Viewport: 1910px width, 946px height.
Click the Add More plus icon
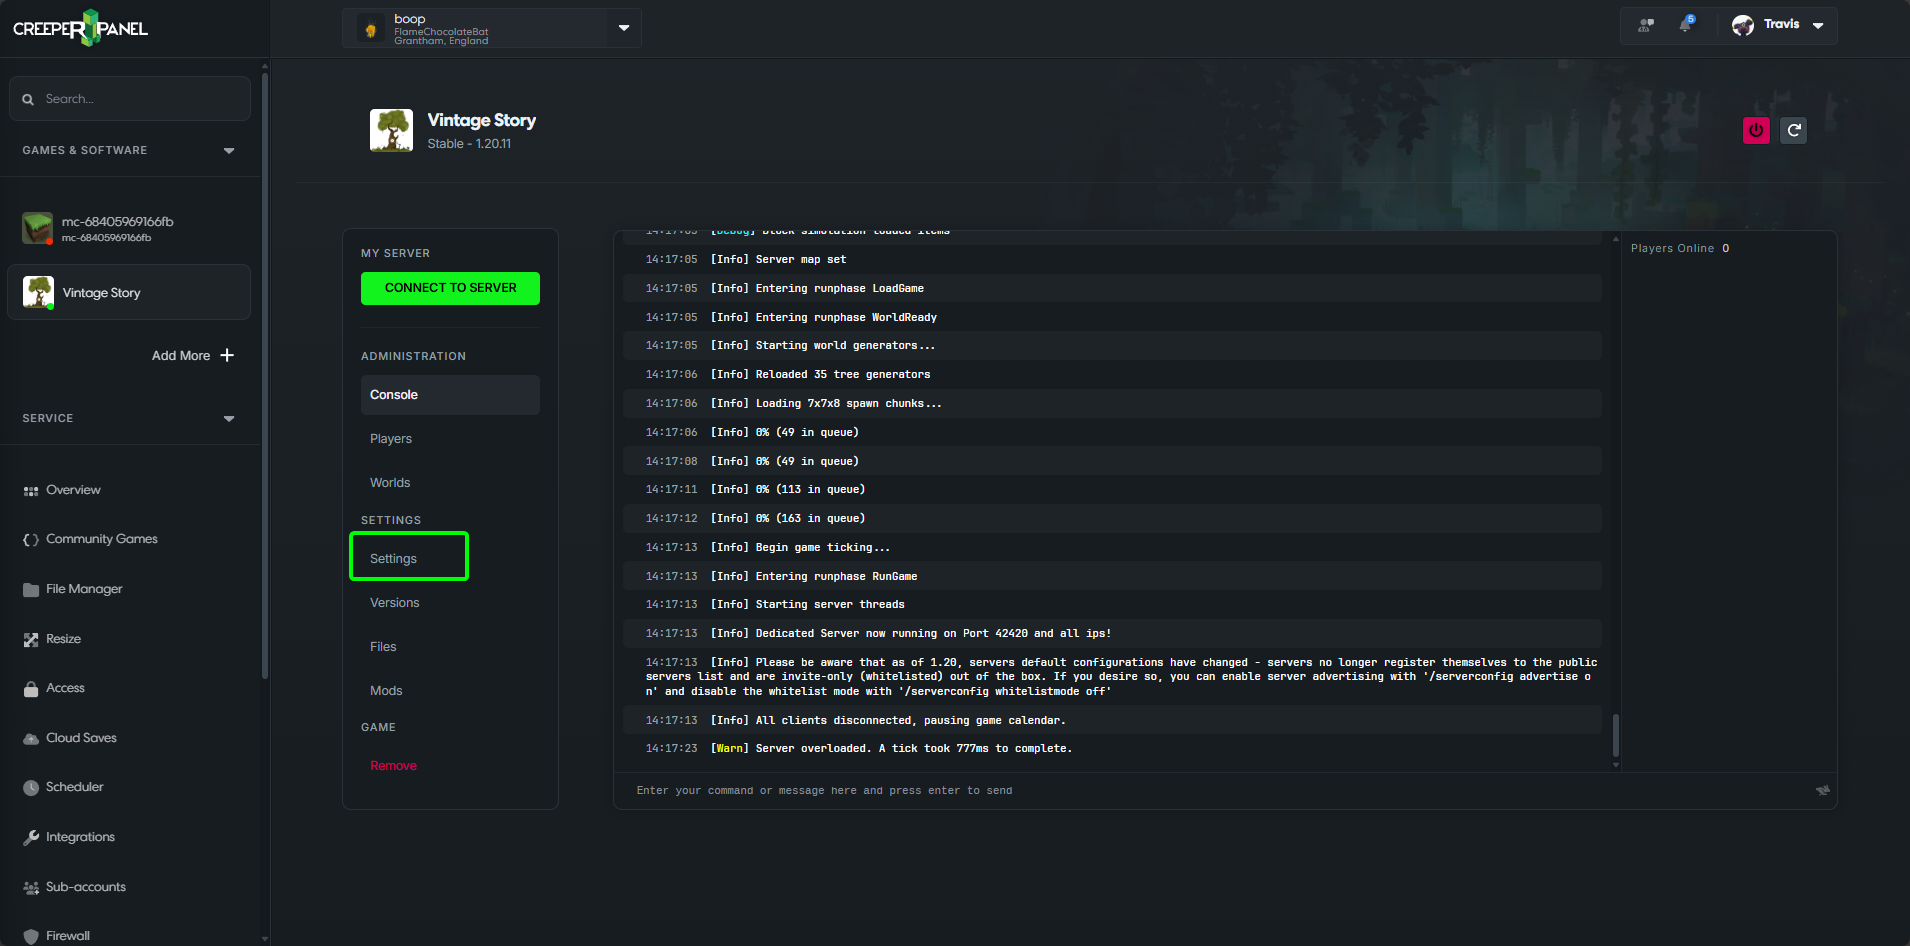point(227,355)
